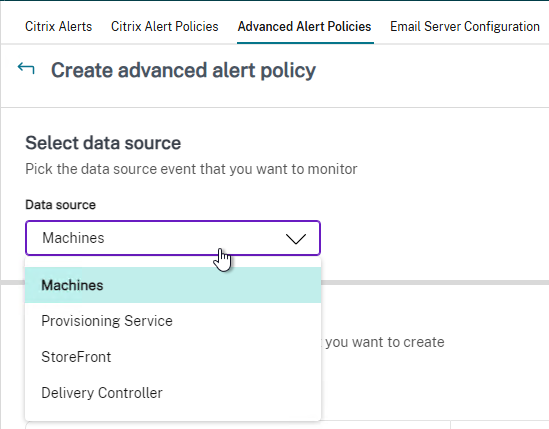Screen dimensions: 549x429
Task: Click the partially visible box below dropdown list
Action: point(238,425)
